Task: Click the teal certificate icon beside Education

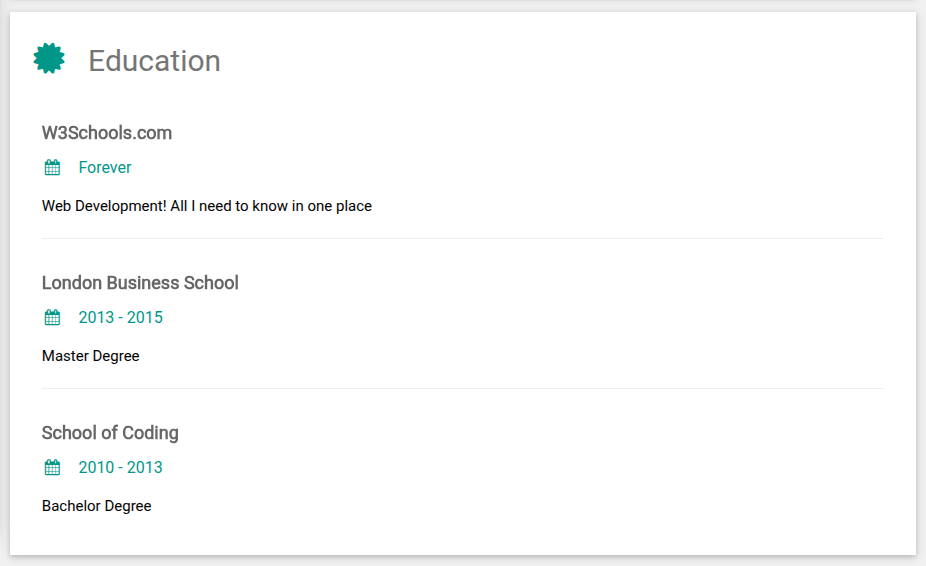Action: pyautogui.click(x=49, y=59)
